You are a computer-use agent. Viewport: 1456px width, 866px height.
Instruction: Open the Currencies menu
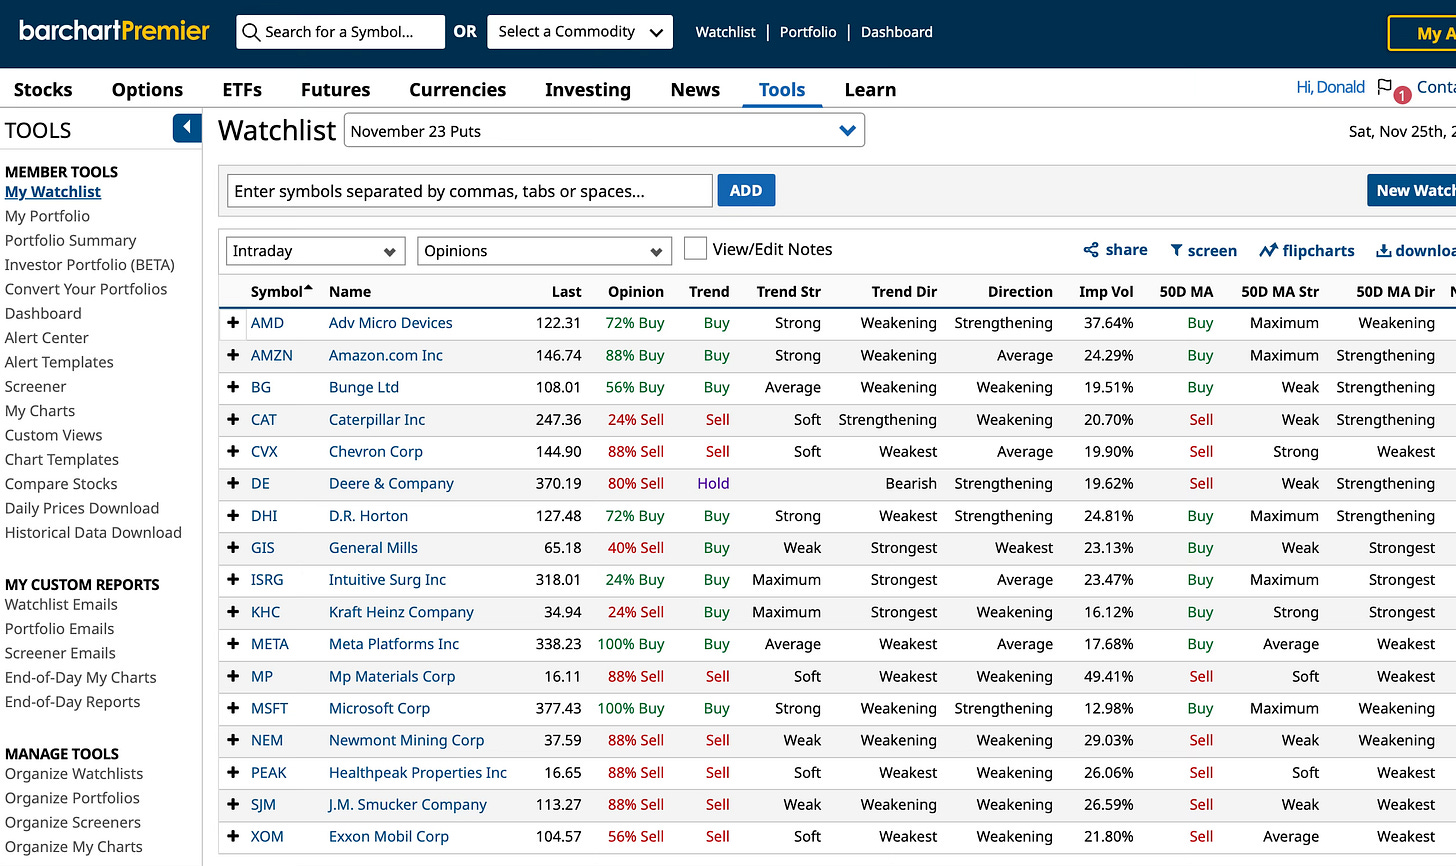(x=457, y=90)
